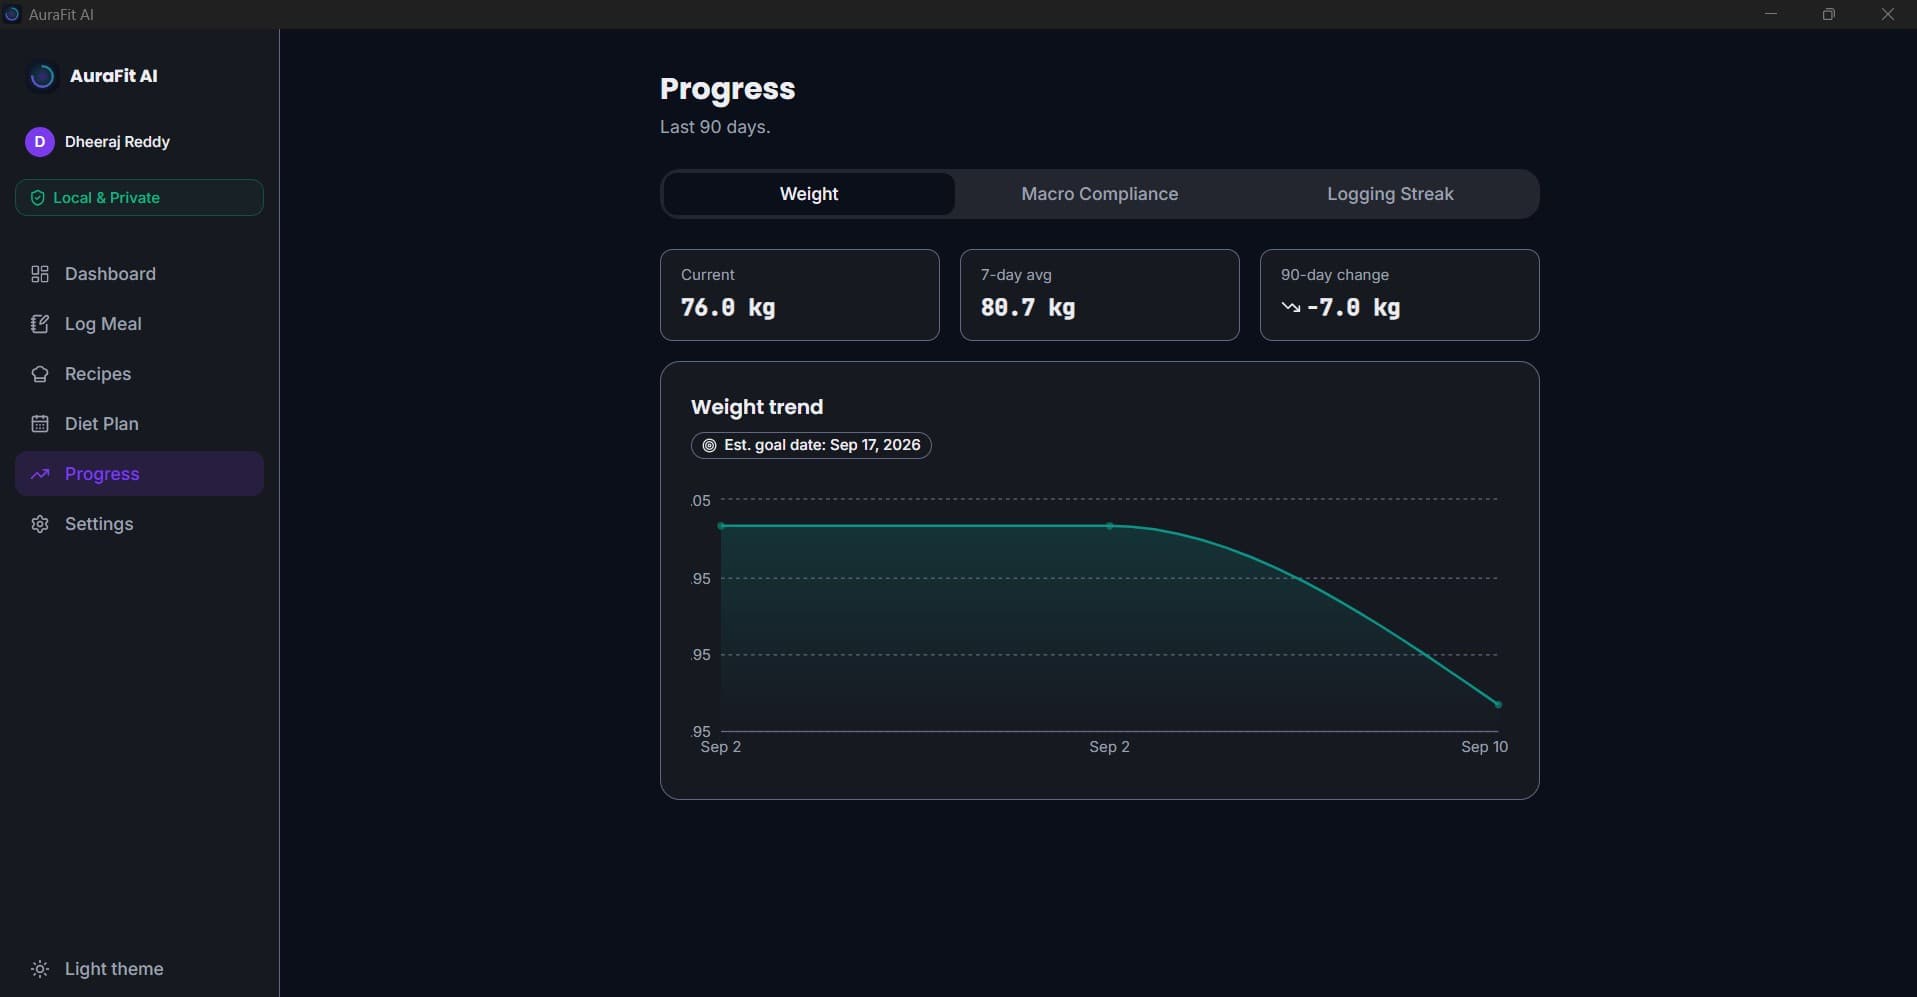The height and width of the screenshot is (997, 1917).
Task: Minimize the AuraFit AI window
Action: [x=1771, y=14]
